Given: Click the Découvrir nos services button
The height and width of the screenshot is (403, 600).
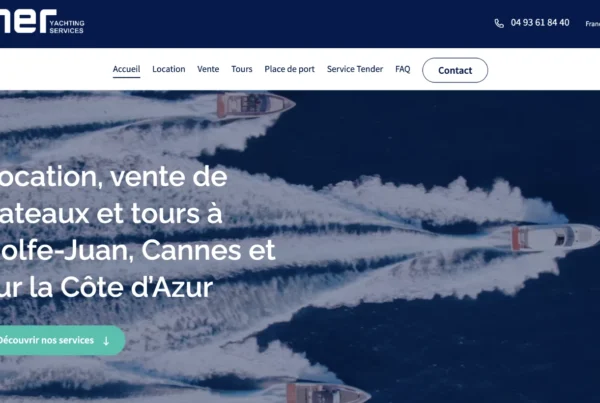Looking at the screenshot, I should 62,340.
